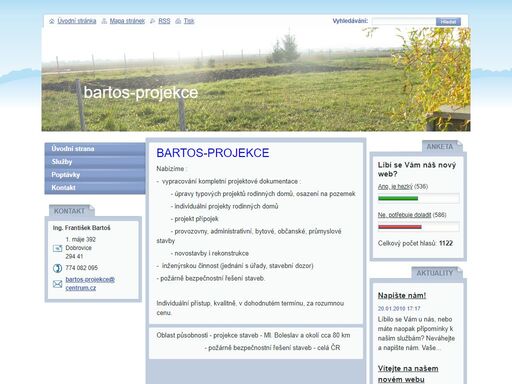The width and height of the screenshot is (512, 384).
Task: Open the Kontakt menu item
Action: (95, 188)
